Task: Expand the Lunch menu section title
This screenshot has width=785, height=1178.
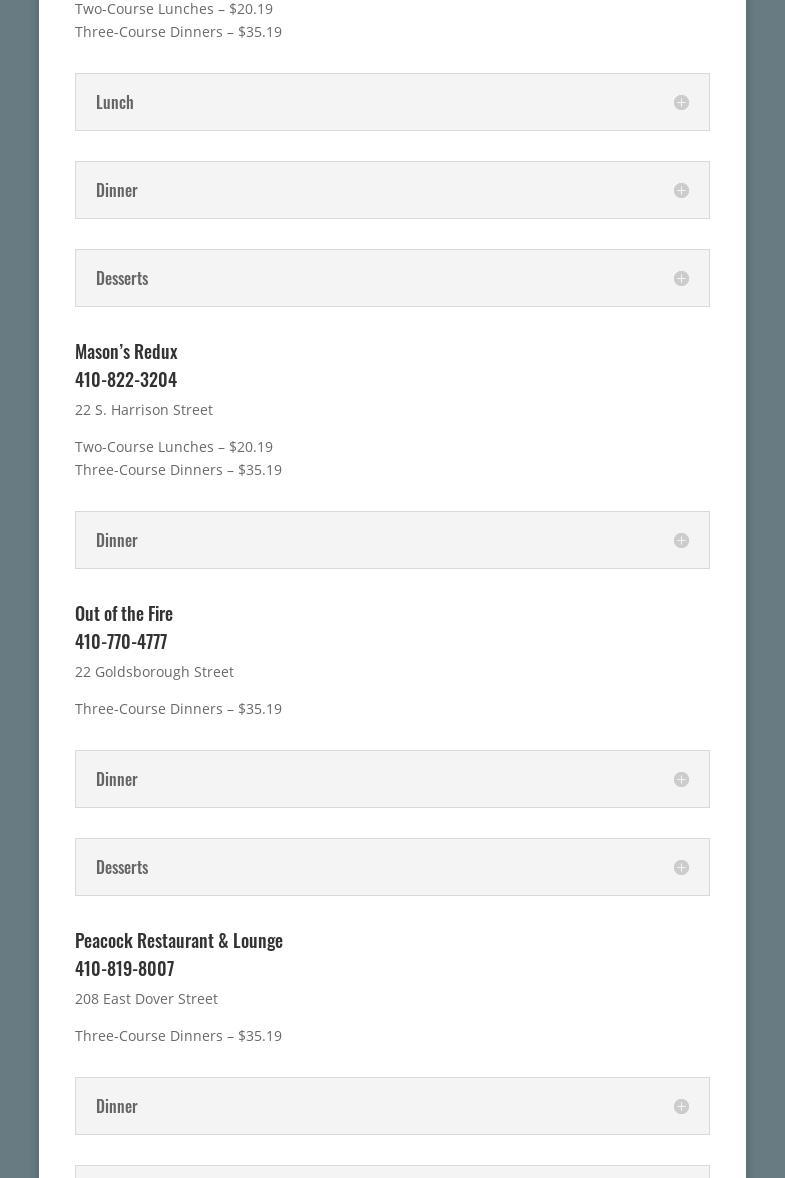Action: tap(115, 102)
